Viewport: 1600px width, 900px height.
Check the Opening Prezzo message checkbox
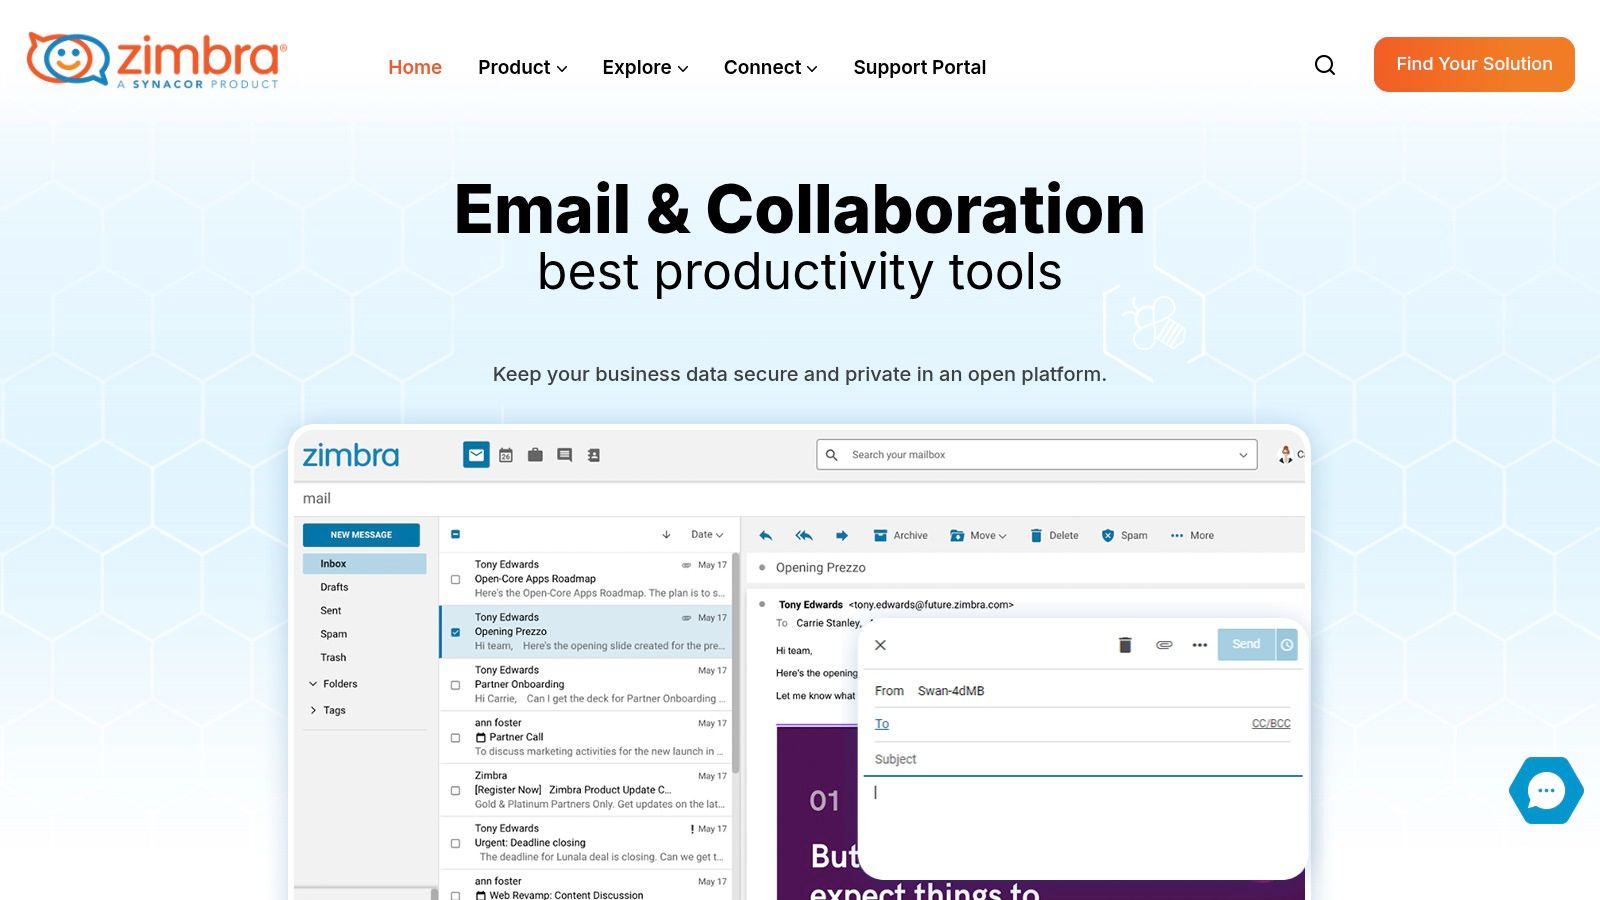point(455,632)
